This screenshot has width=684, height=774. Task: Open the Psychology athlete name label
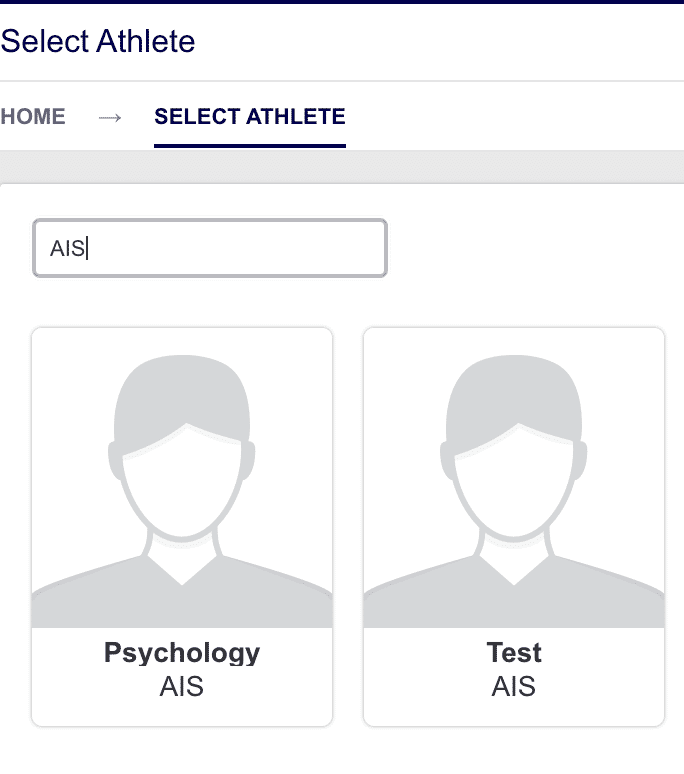click(182, 653)
